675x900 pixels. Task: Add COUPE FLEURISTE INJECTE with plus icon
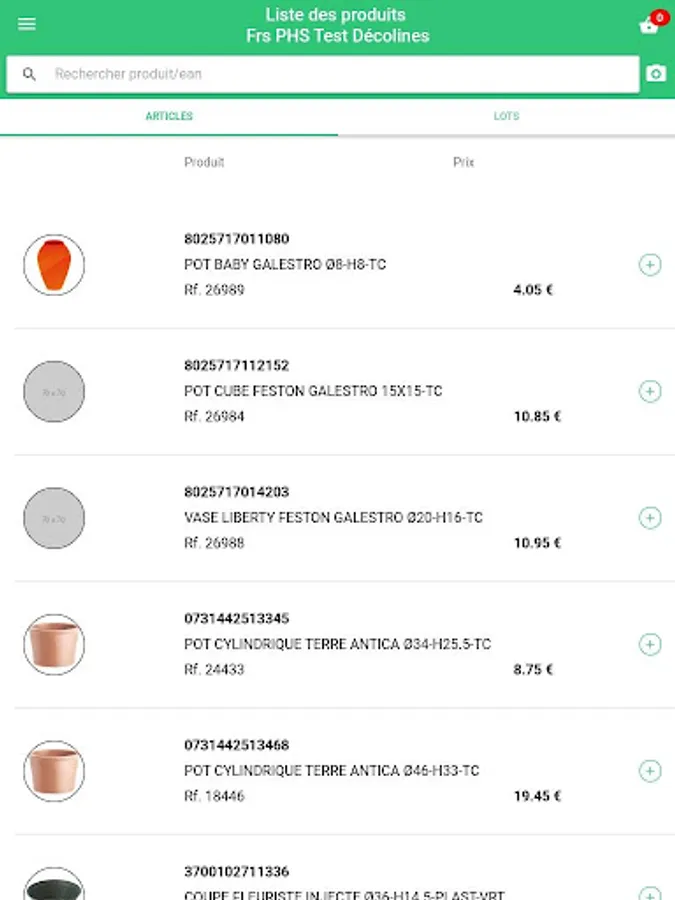[650, 893]
